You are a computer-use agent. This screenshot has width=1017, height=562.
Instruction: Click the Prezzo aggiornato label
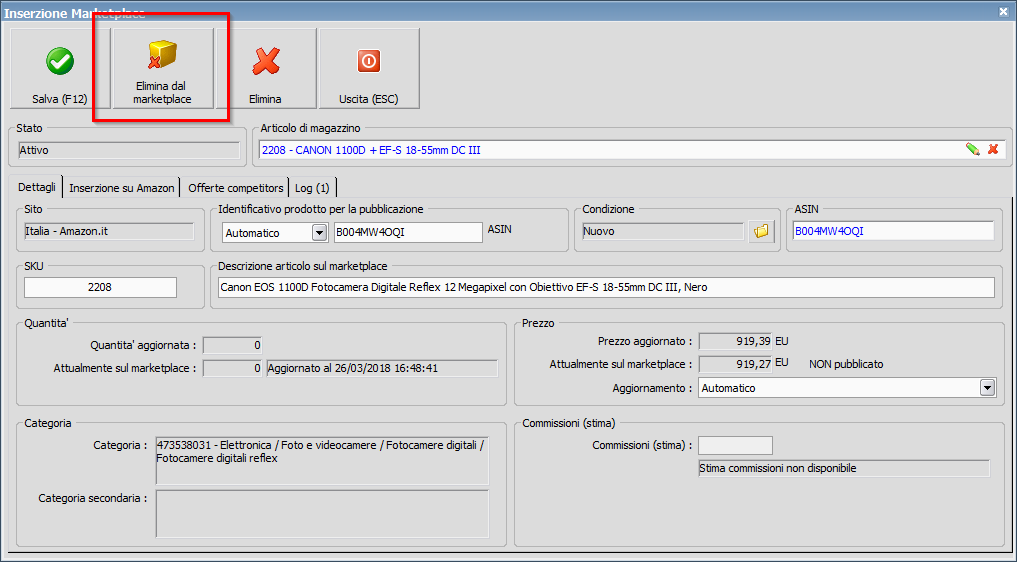click(645, 341)
